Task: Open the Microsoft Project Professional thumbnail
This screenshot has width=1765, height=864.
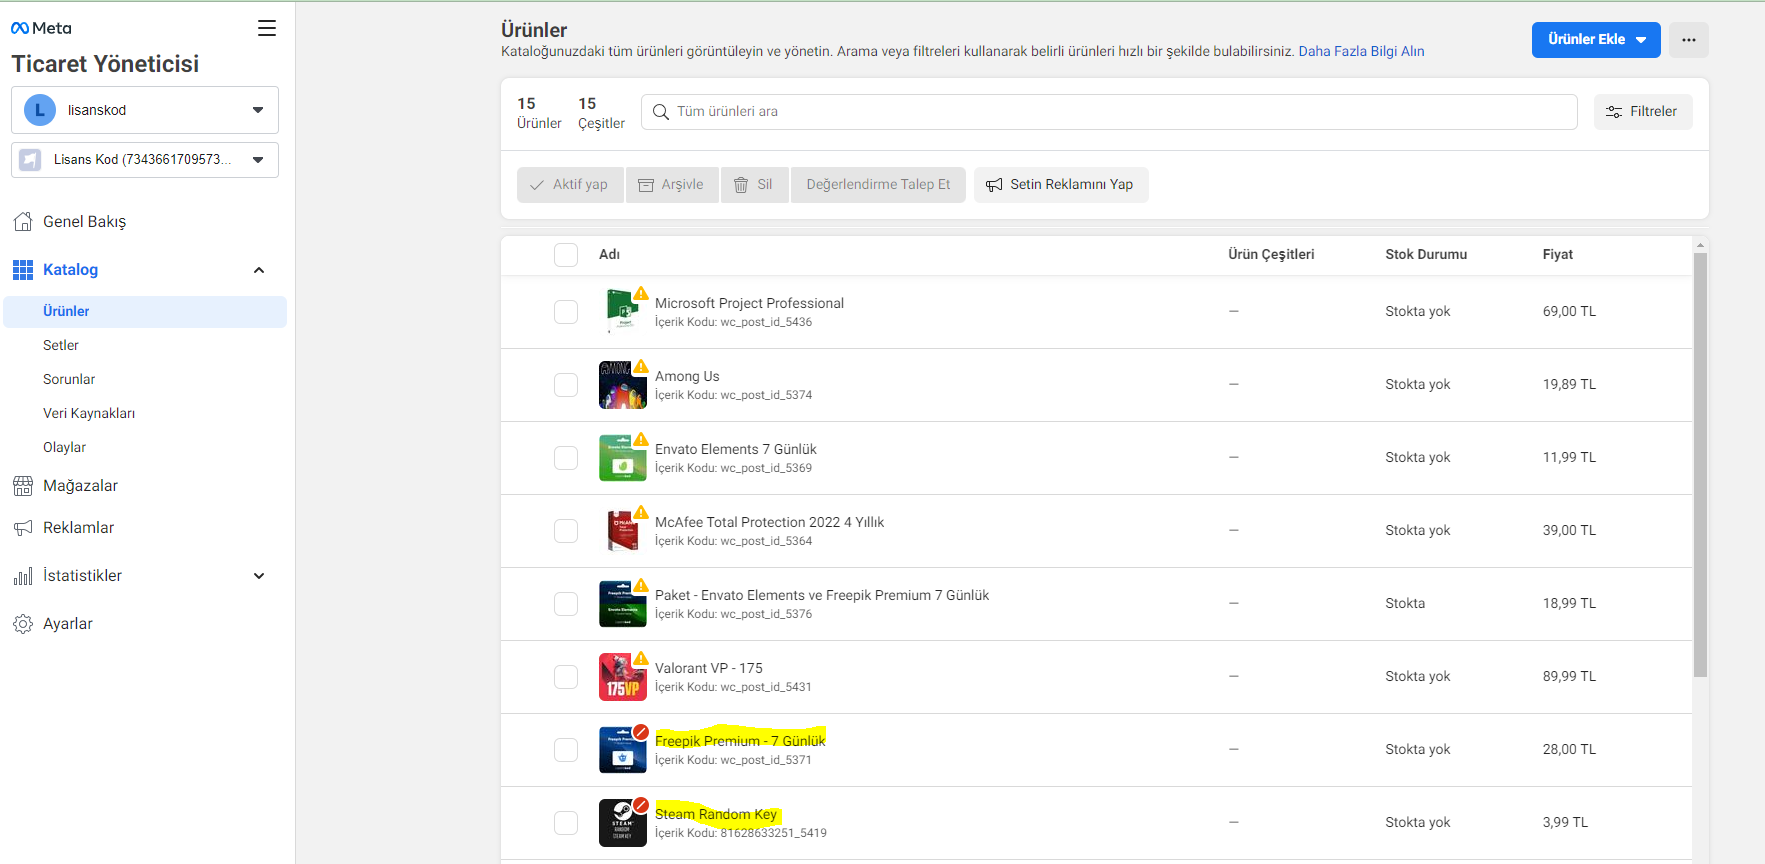Action: [623, 312]
